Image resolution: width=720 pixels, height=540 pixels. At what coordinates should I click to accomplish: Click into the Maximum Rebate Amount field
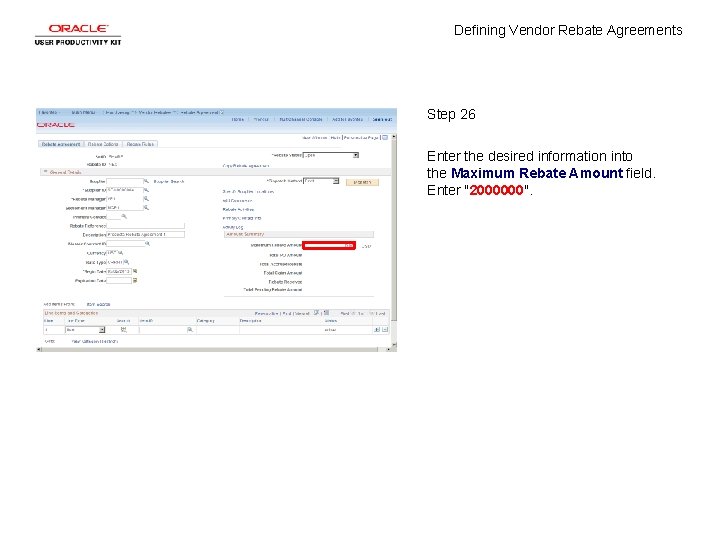click(329, 246)
